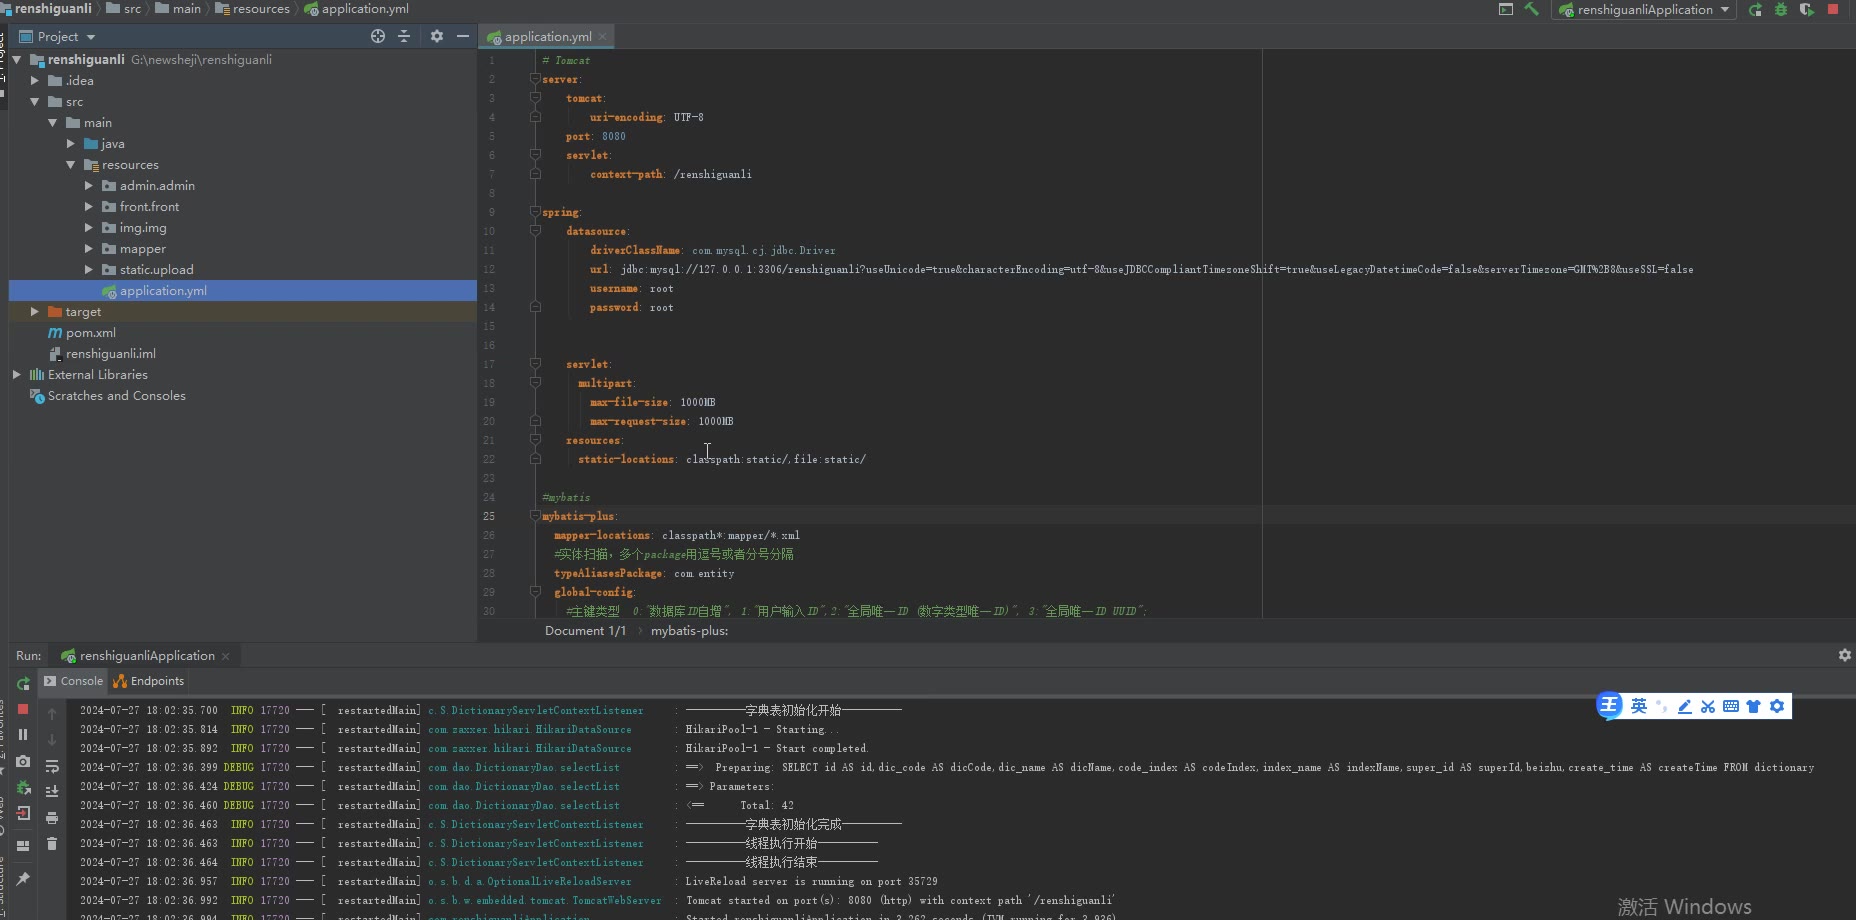Click the Debug bug icon in top toolbar
Viewport: 1856px width, 920px height.
click(1781, 9)
